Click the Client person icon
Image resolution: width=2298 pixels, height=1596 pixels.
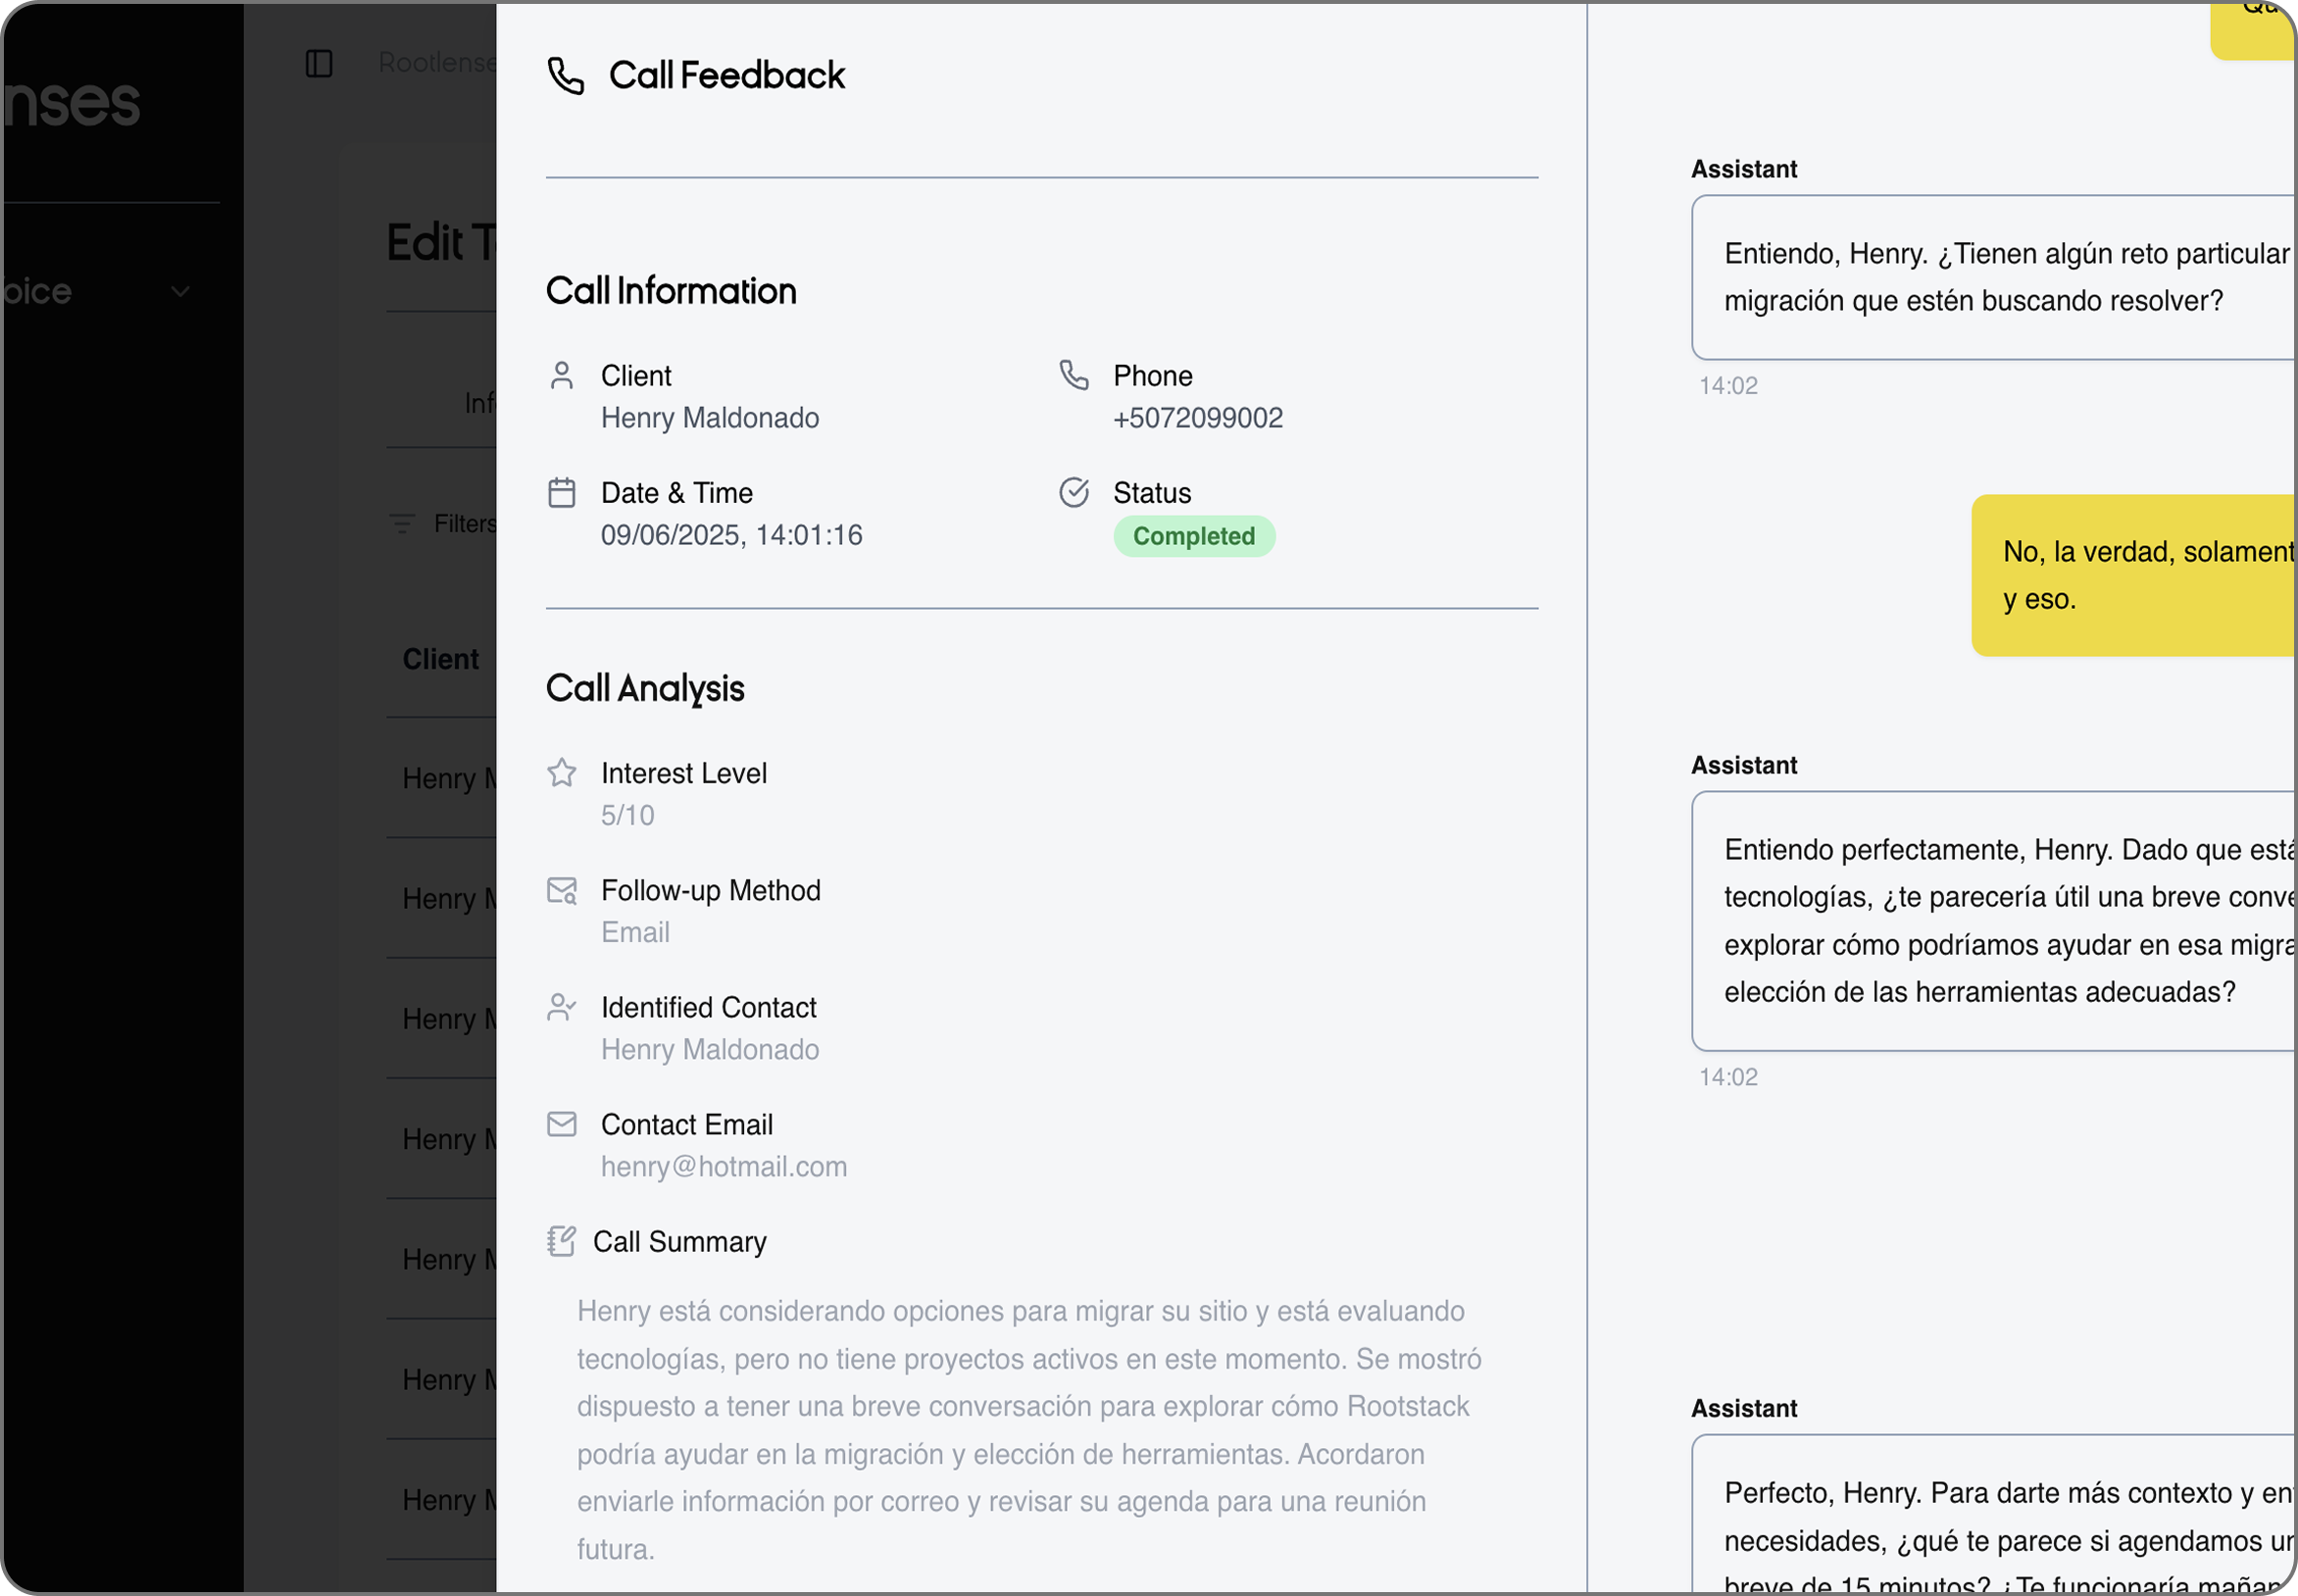tap(562, 376)
